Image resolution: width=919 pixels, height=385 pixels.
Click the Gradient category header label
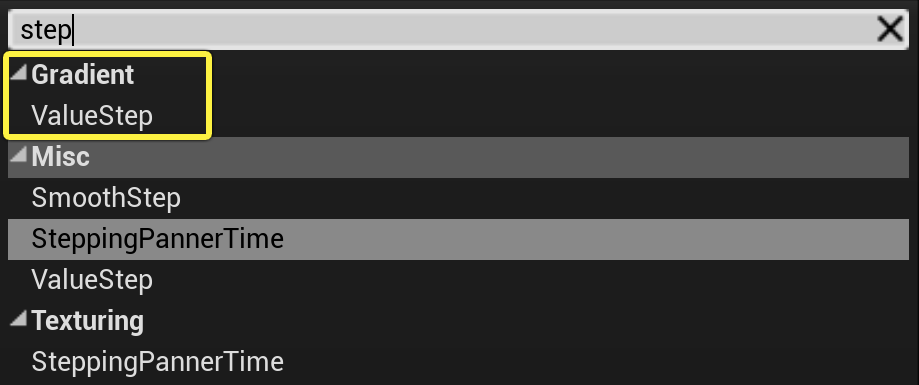point(83,75)
